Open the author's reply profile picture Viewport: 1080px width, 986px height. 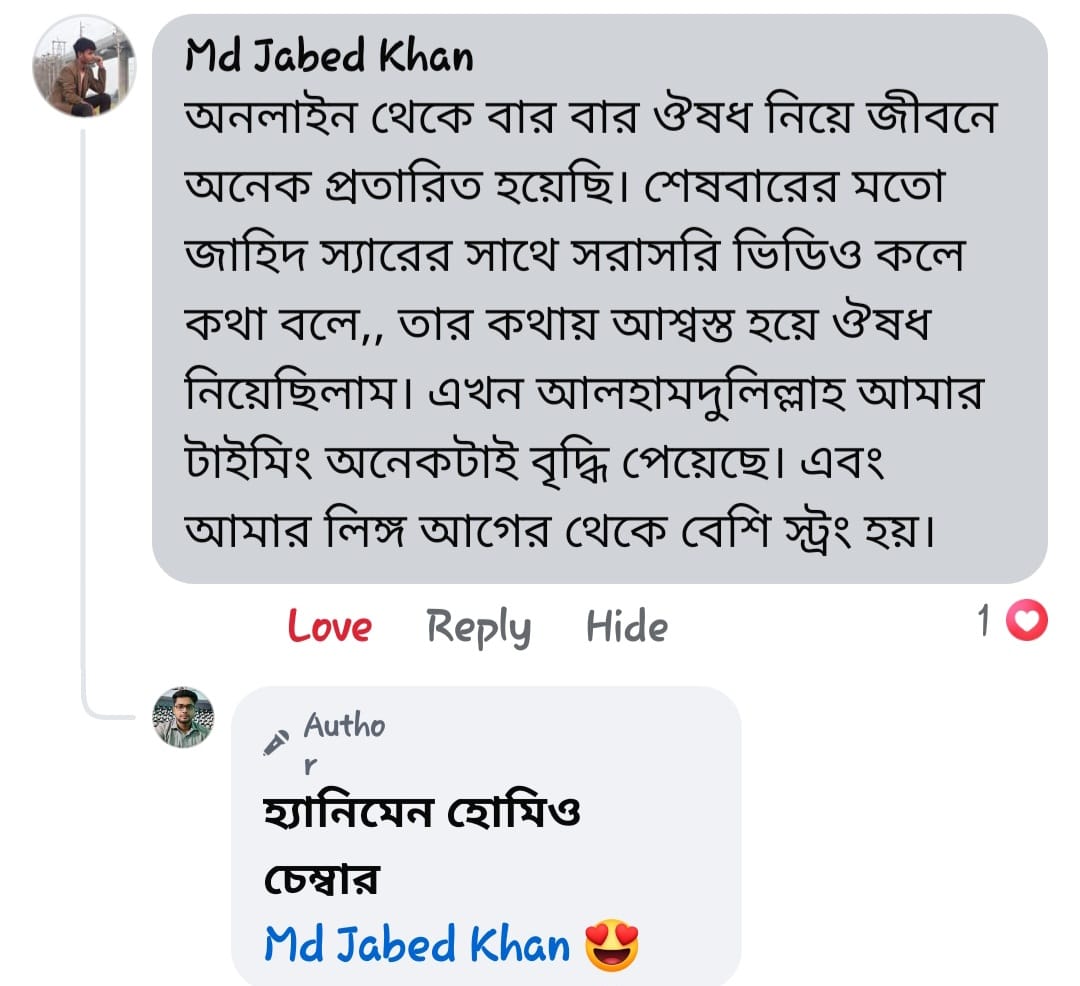point(183,717)
